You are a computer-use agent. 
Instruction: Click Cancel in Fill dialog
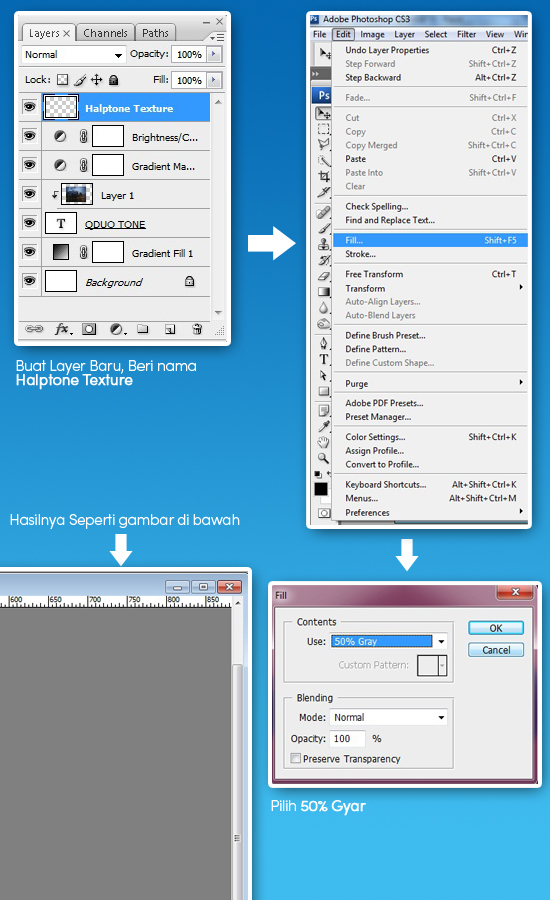coord(496,650)
